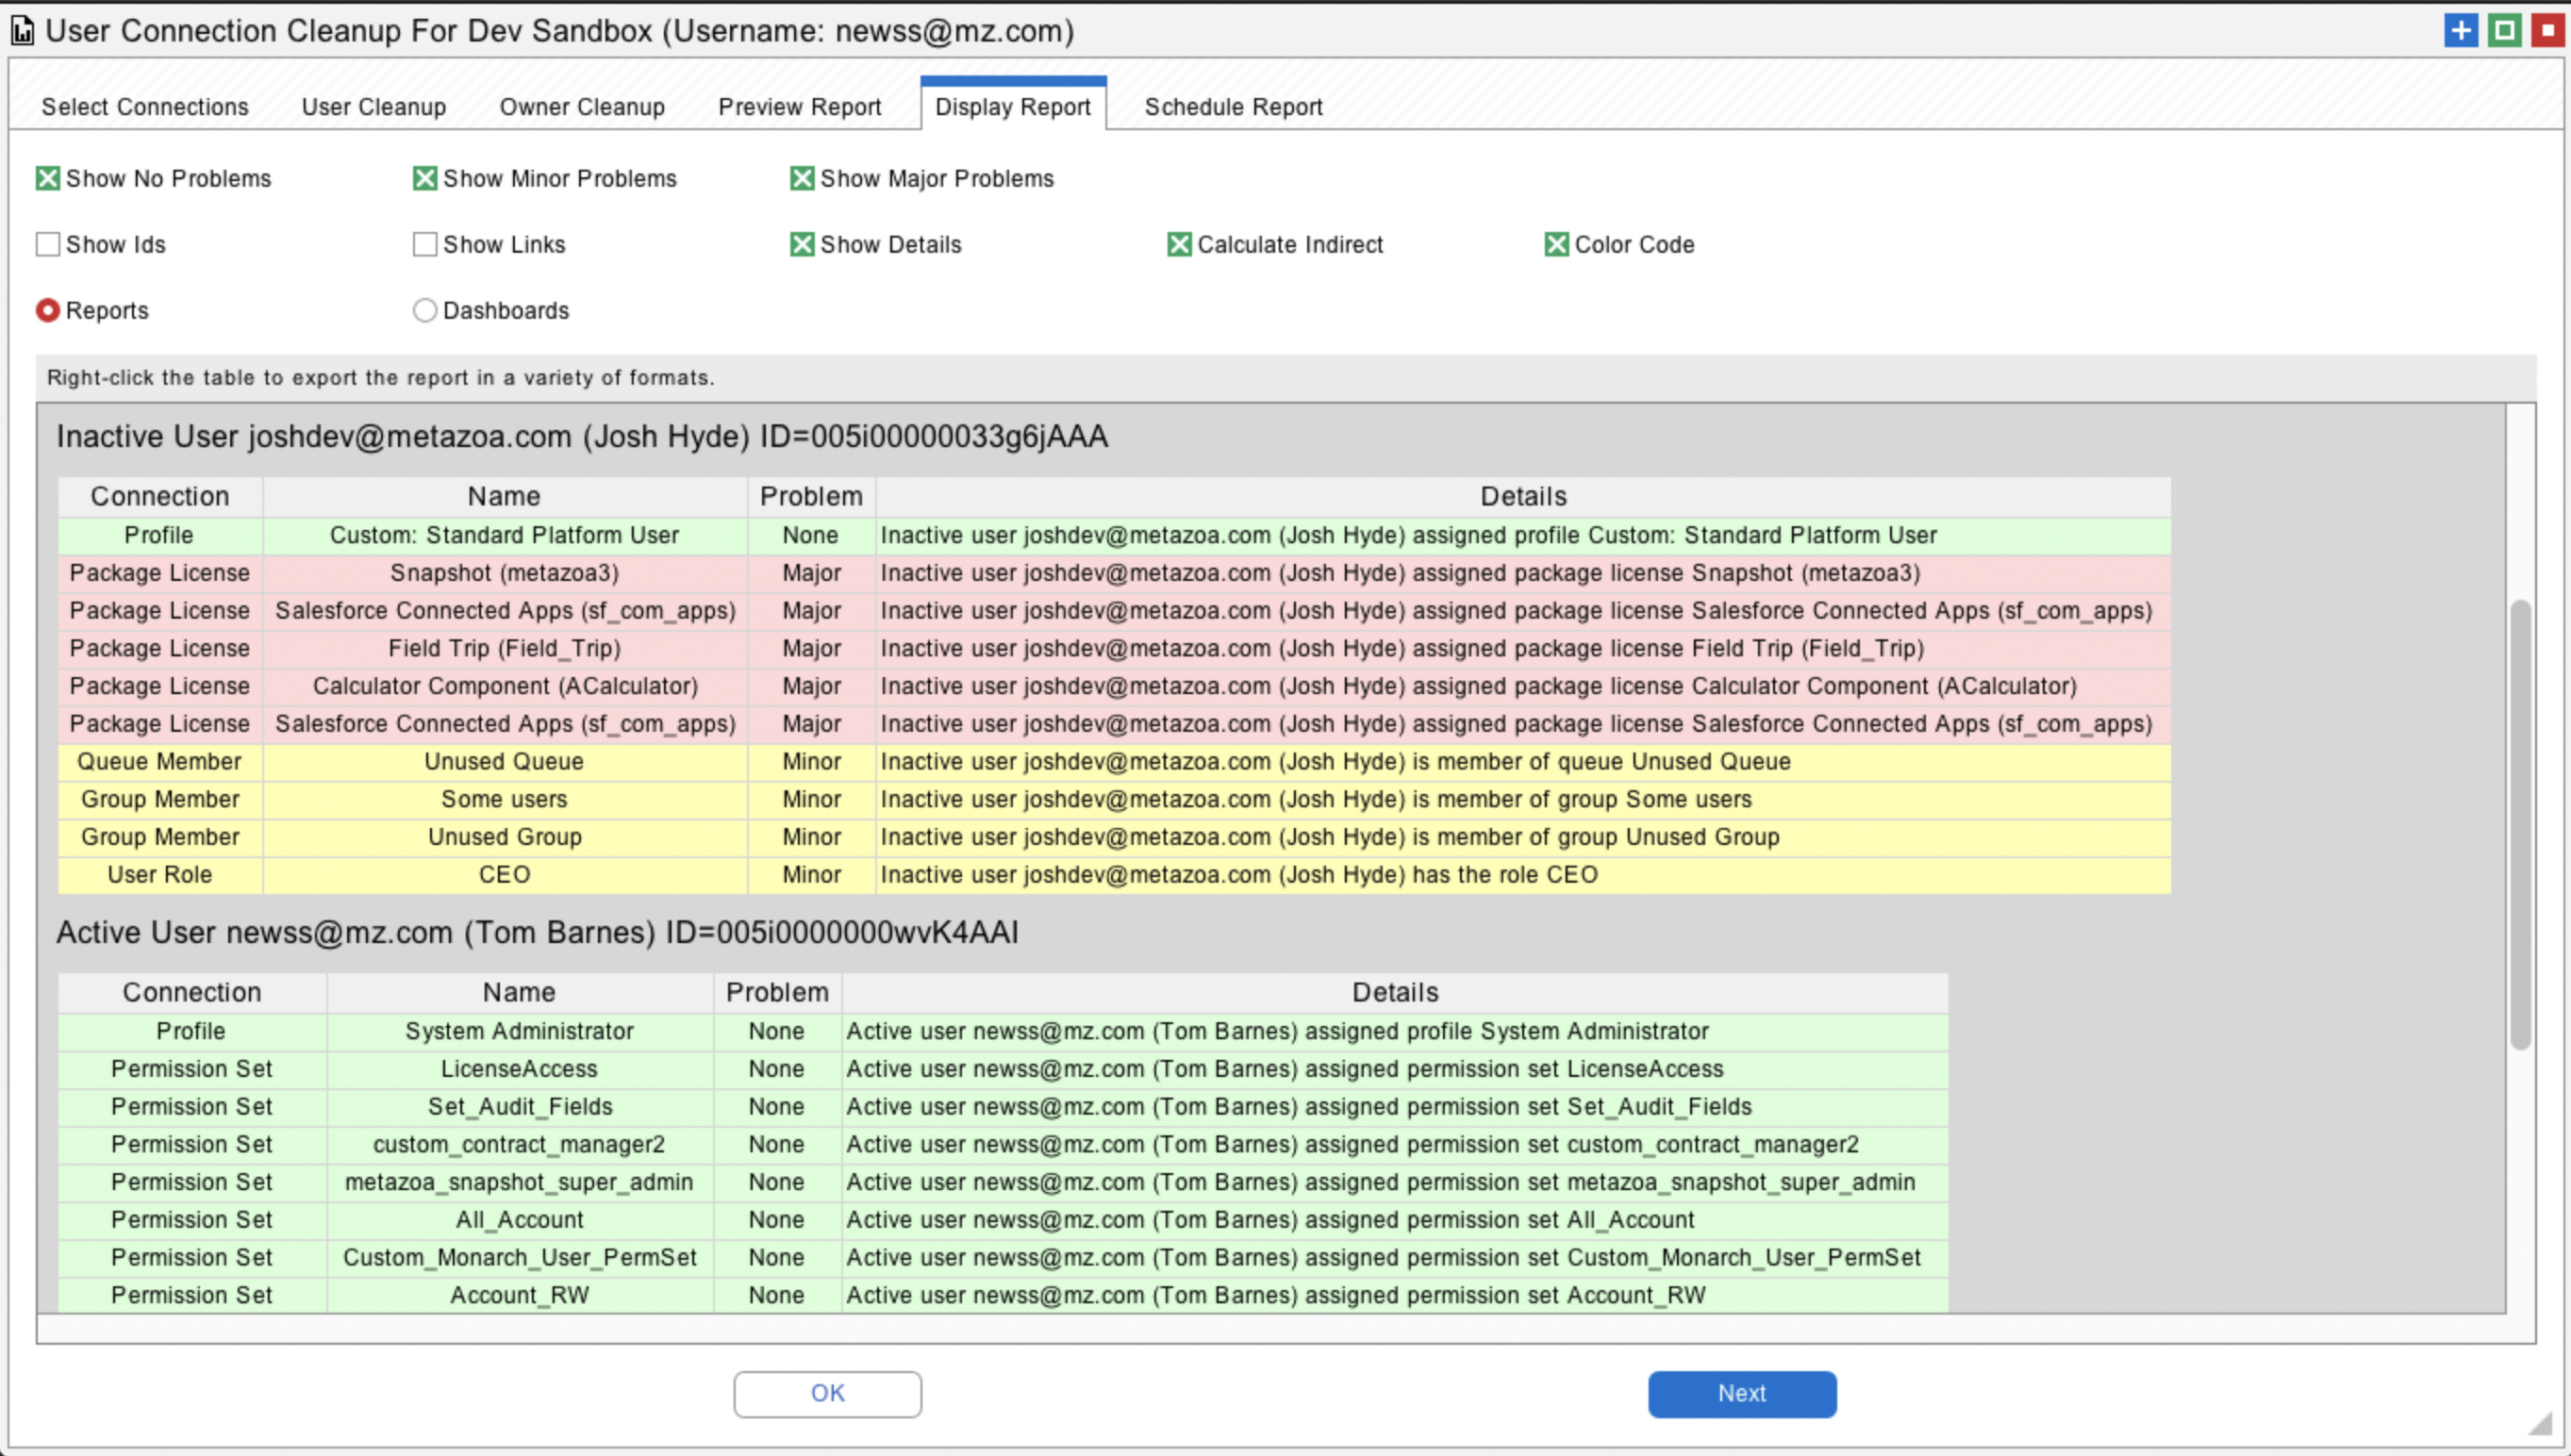Click Name header in Josh Hyde table
The height and width of the screenshot is (1456, 2571).
(x=504, y=496)
